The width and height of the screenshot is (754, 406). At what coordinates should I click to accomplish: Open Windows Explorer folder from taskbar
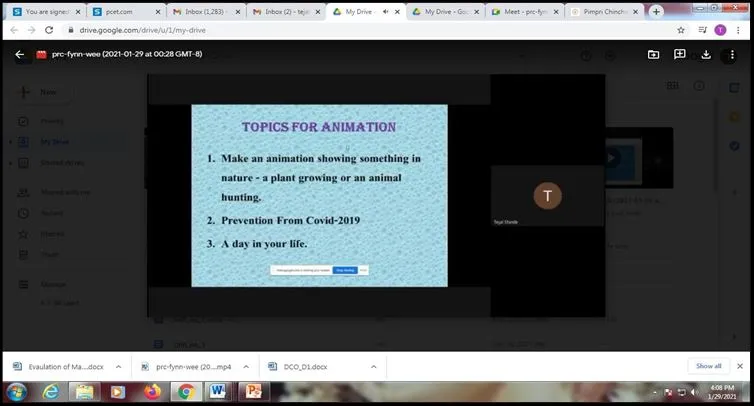pos(84,392)
